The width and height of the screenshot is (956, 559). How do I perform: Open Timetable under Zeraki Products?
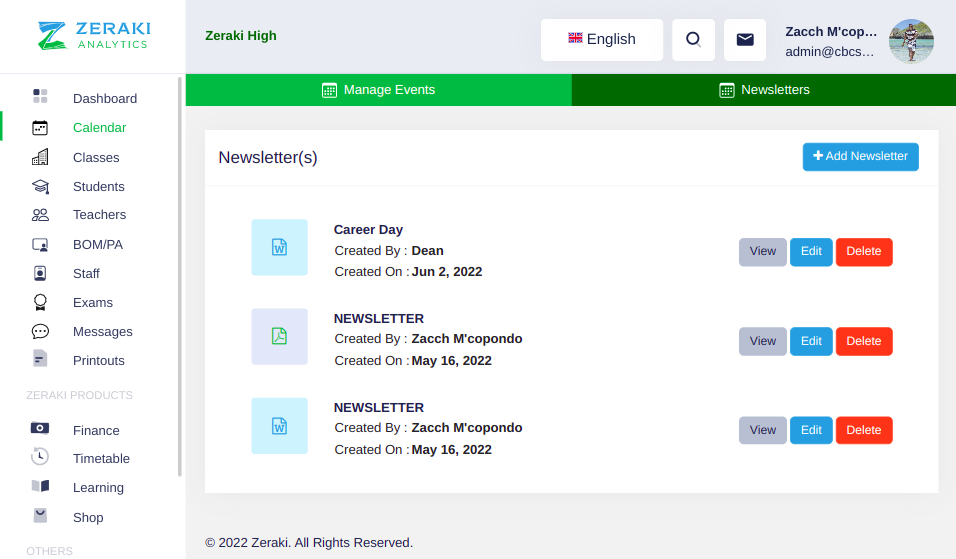(x=101, y=458)
